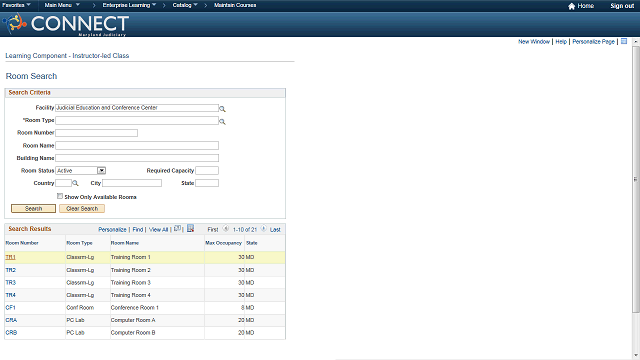The image size is (640, 360).
Task: Click Personalize Page link
Action: click(x=593, y=42)
